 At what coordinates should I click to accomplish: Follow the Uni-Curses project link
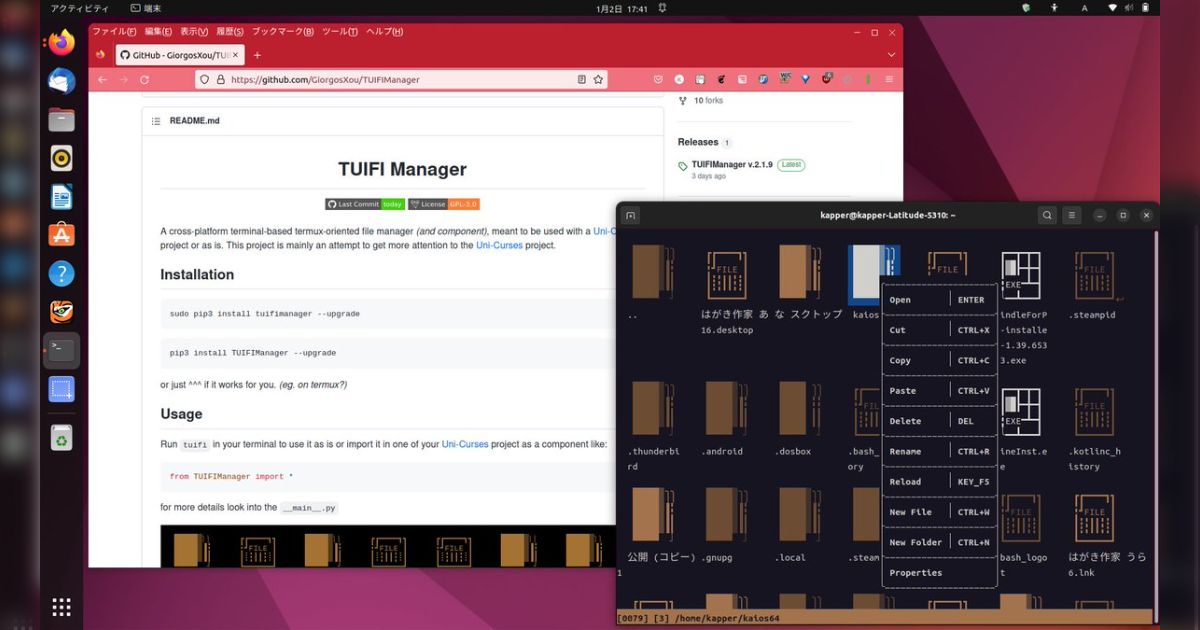[x=499, y=245]
